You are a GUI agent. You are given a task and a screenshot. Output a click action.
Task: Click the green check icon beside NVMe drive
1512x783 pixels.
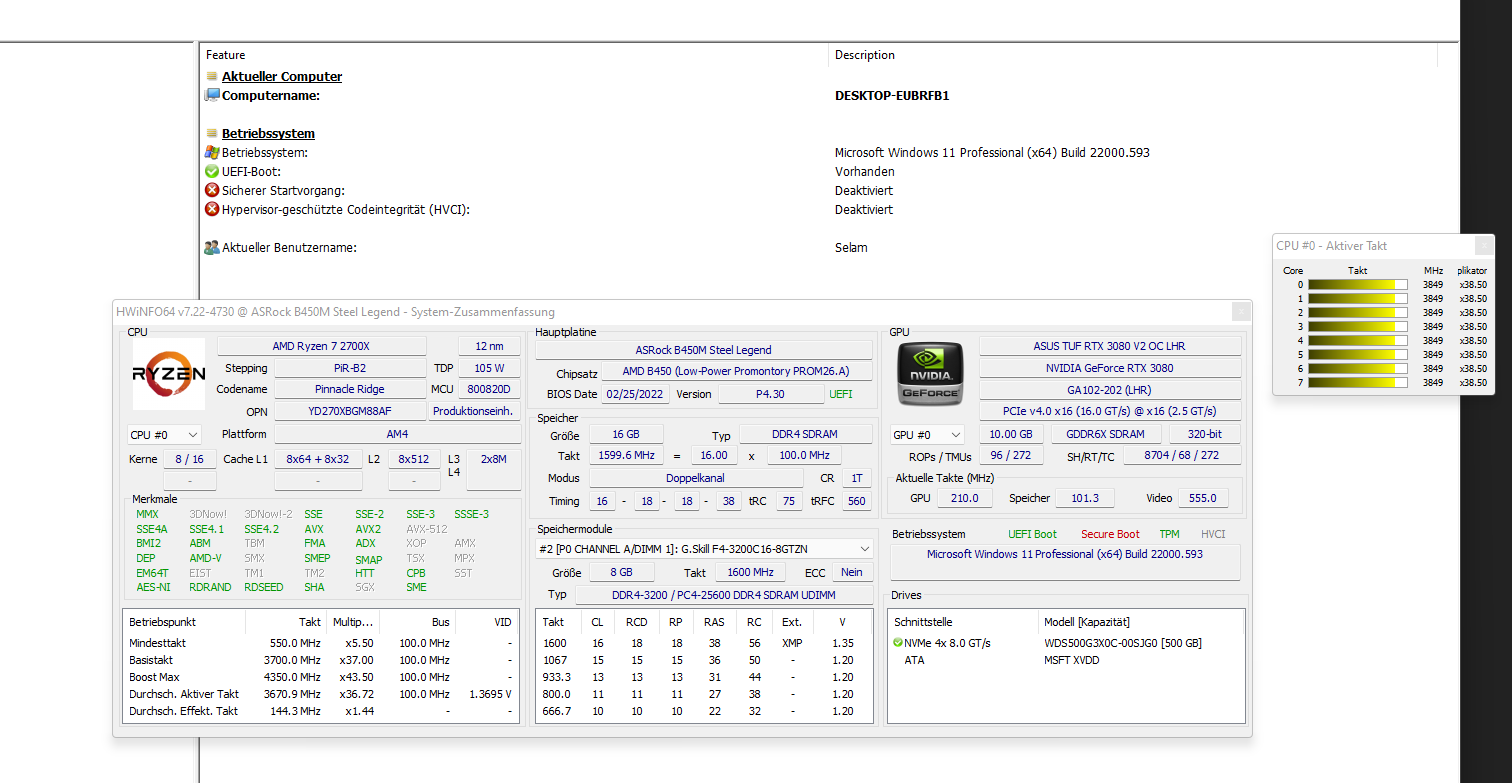click(x=897, y=643)
